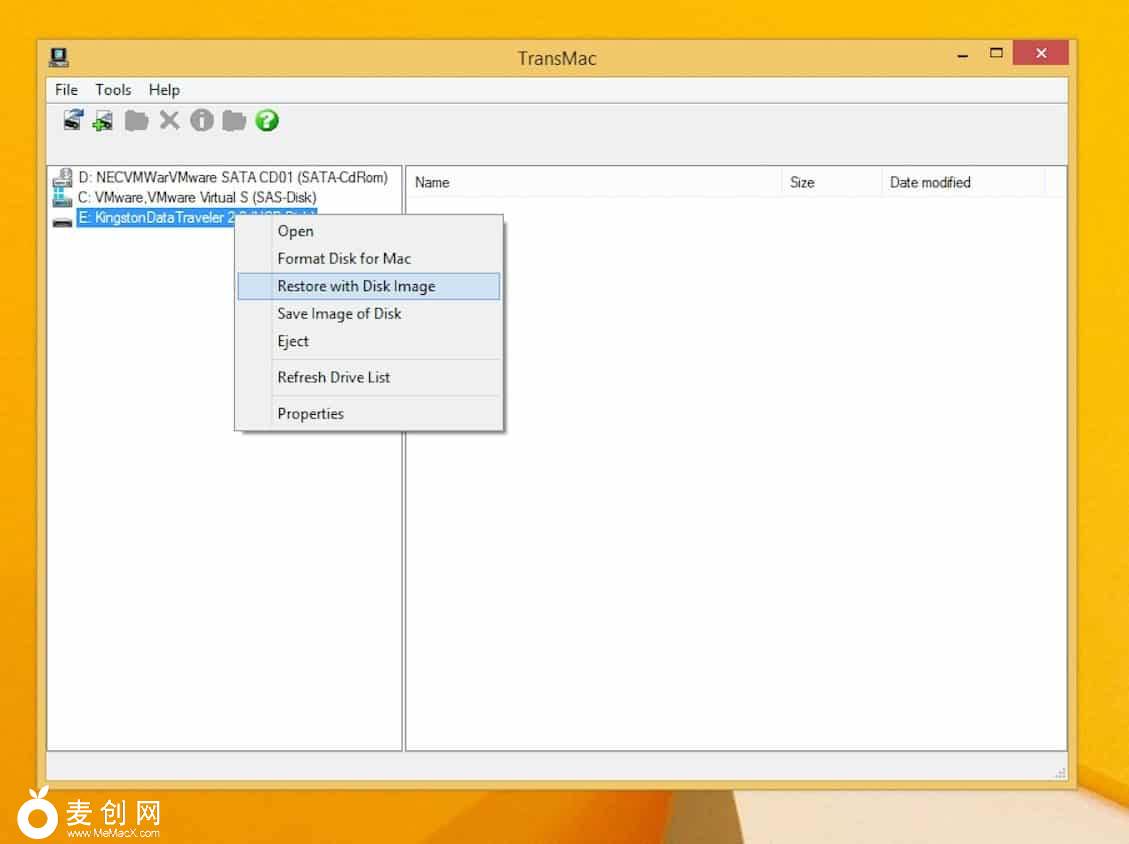This screenshot has width=1129, height=844.
Task: Click the second gray folder toolbar icon
Action: 234,121
